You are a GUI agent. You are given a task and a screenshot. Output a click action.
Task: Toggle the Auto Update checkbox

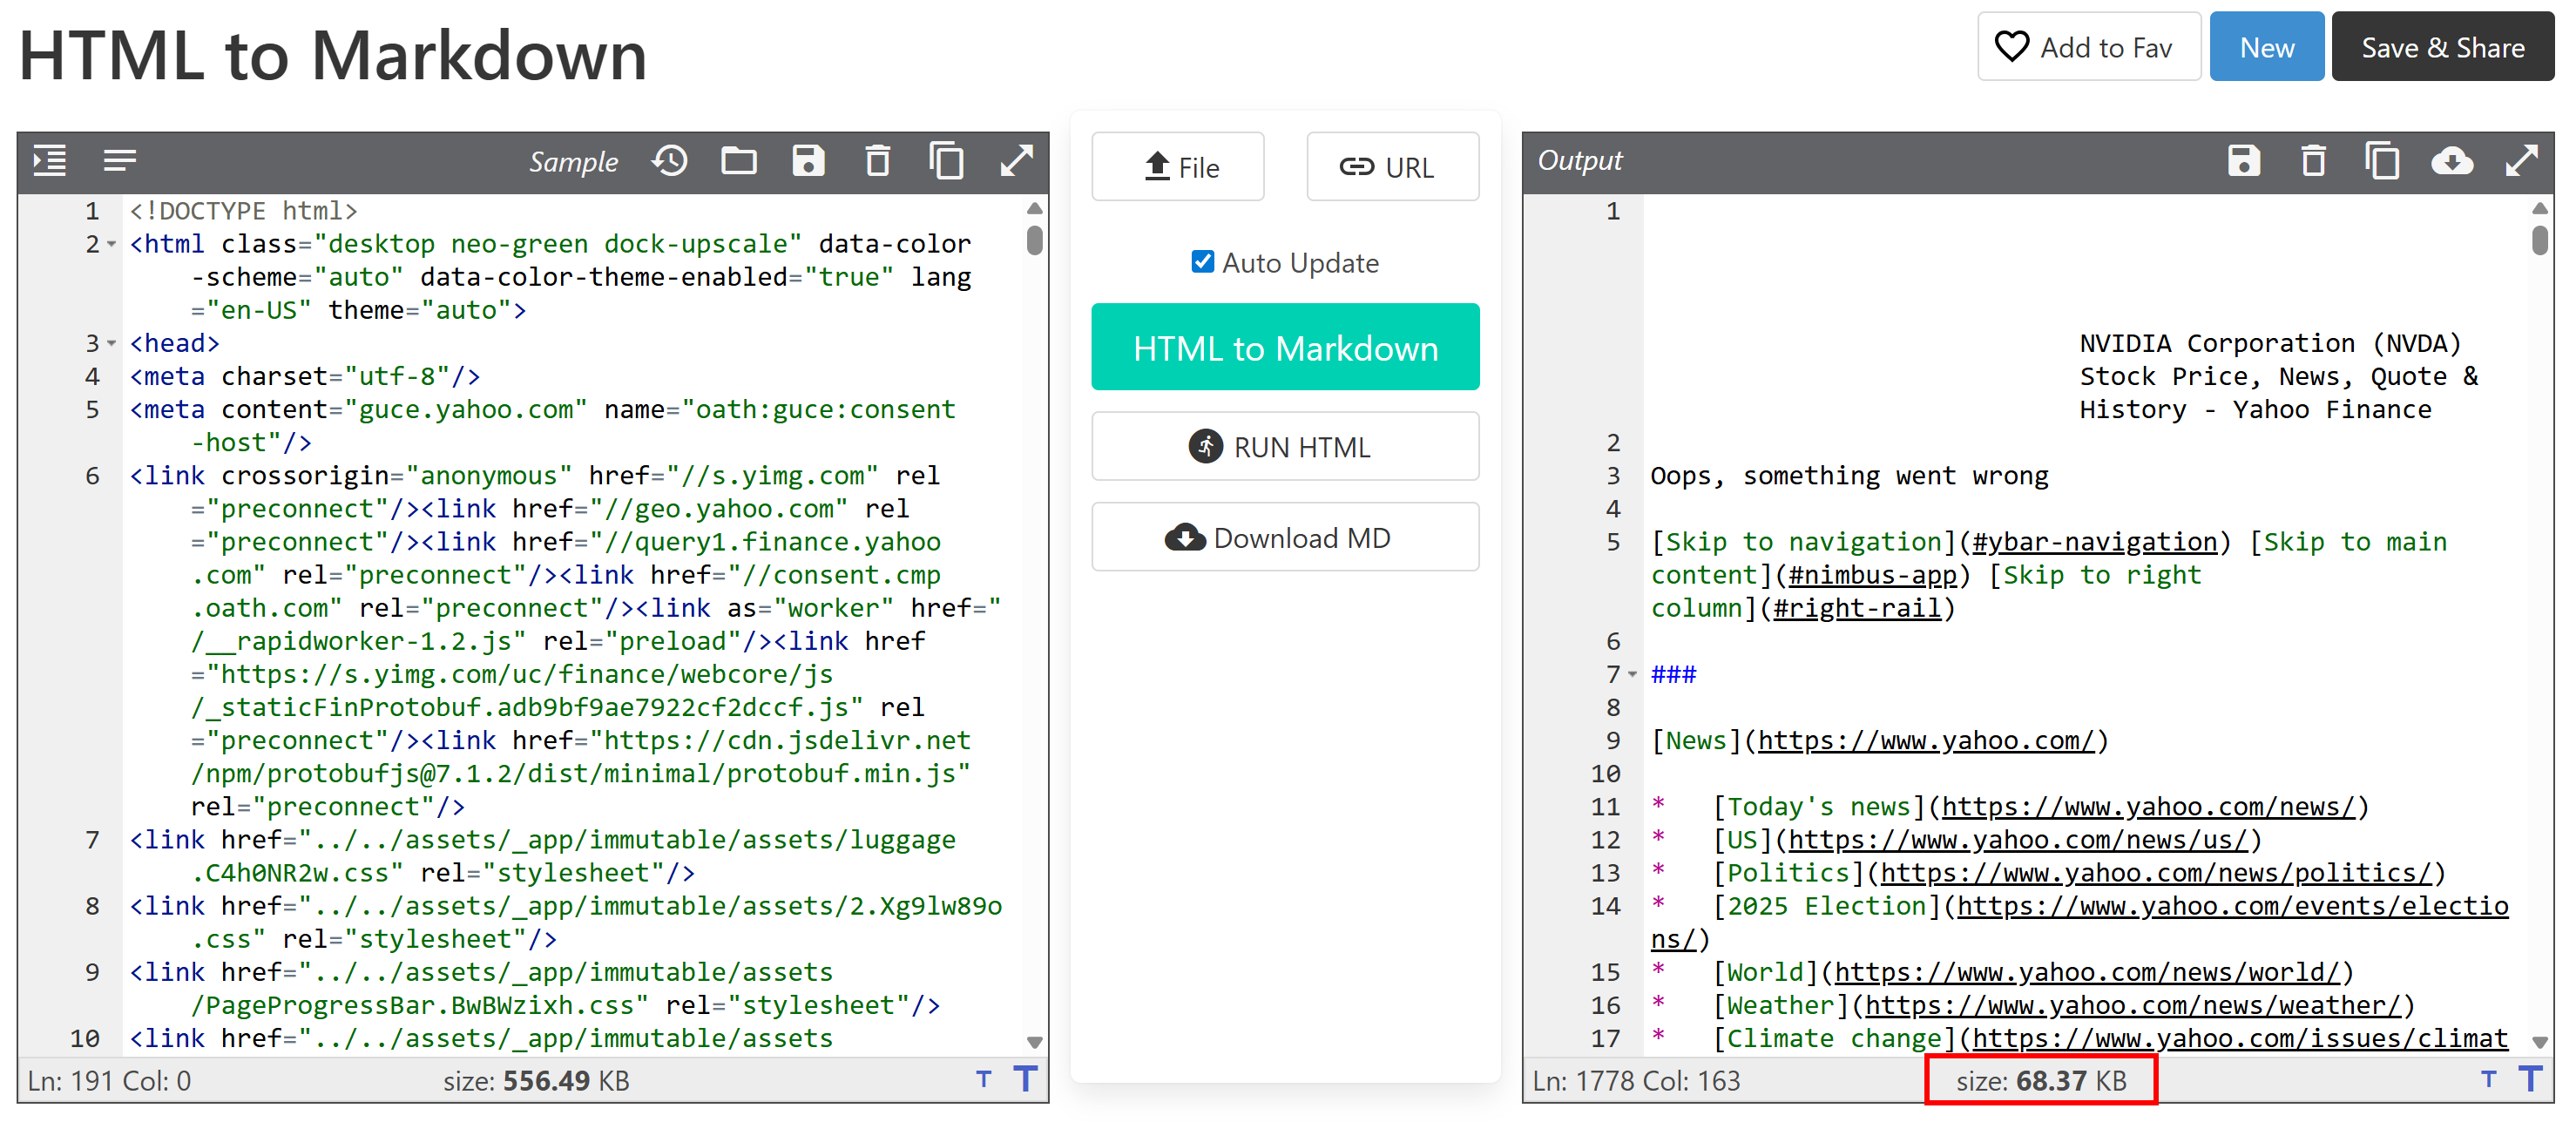coord(1202,262)
